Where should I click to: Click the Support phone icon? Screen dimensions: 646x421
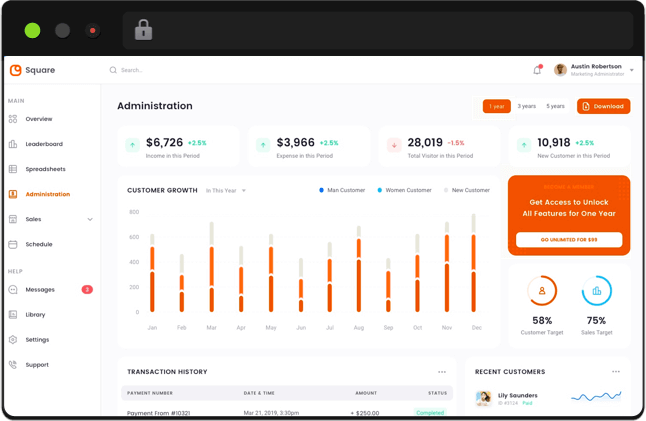pos(13,365)
